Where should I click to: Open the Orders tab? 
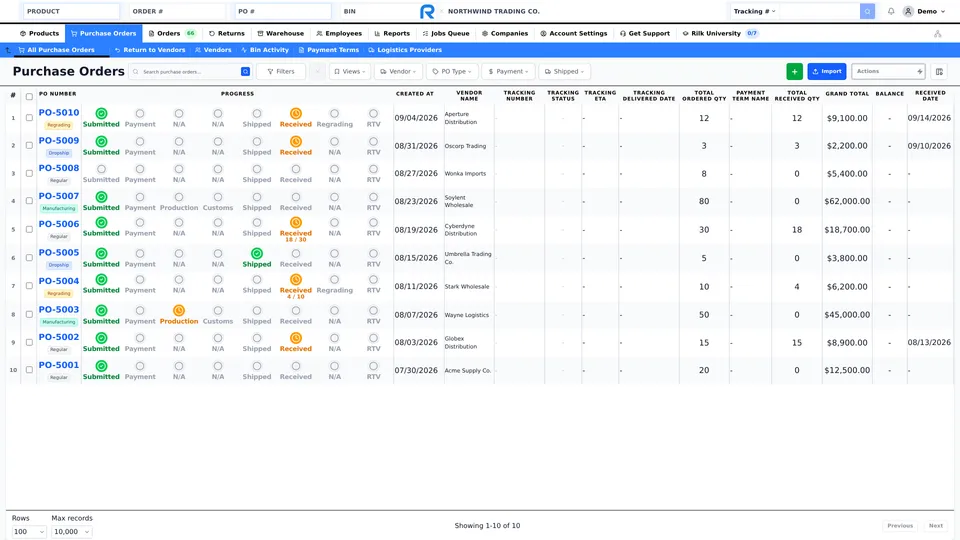[171, 34]
